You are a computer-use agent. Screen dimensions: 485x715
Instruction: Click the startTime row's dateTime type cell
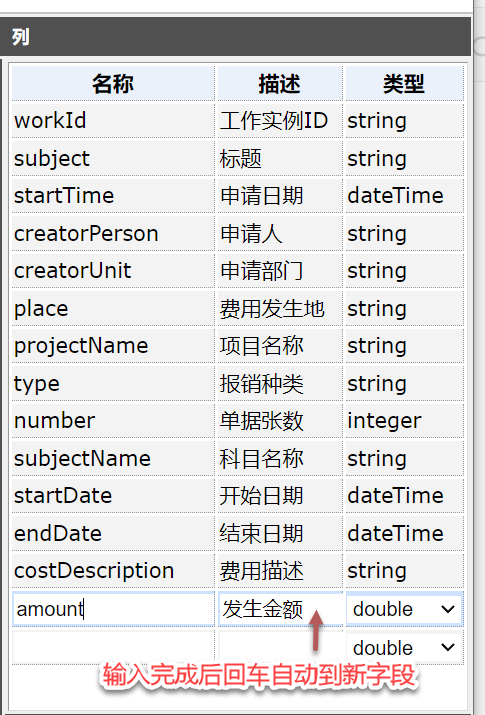[404, 196]
